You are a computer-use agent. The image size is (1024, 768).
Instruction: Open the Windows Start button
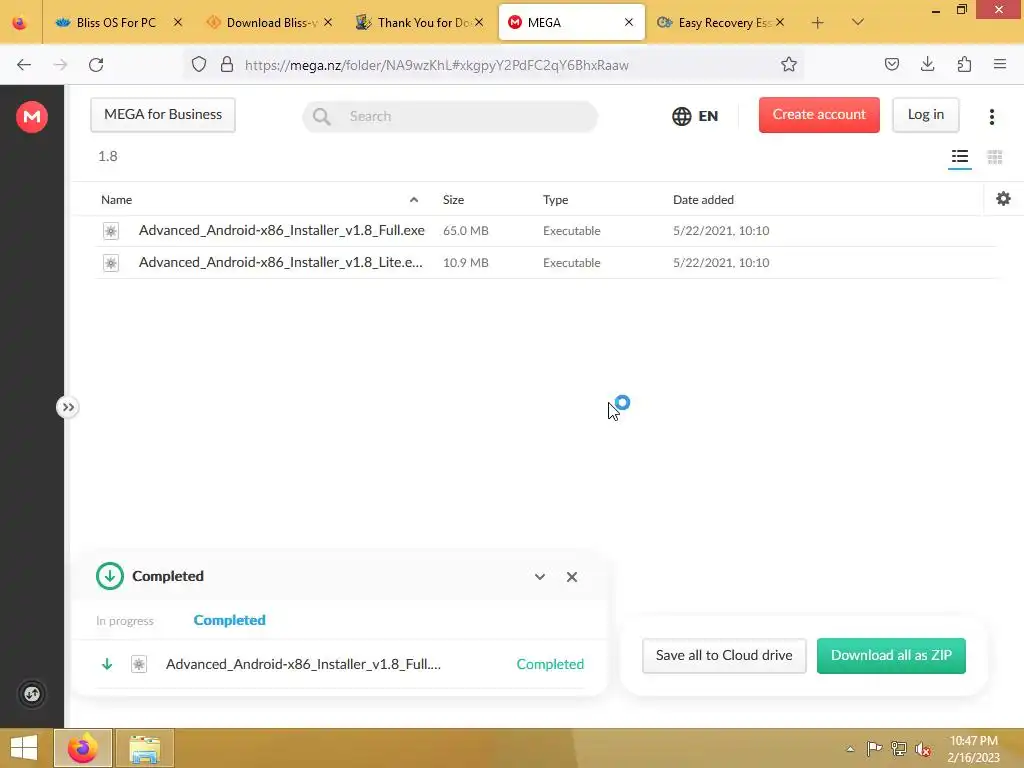[24, 748]
